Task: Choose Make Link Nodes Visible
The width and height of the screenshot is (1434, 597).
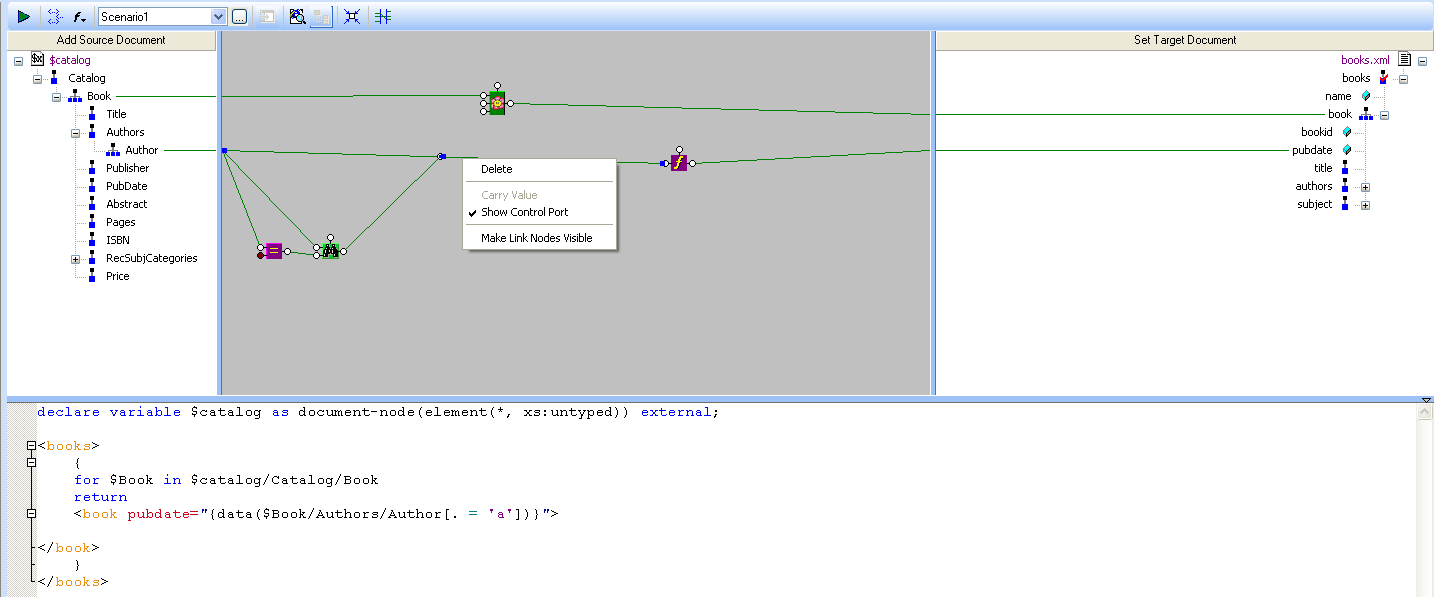Action: (536, 238)
